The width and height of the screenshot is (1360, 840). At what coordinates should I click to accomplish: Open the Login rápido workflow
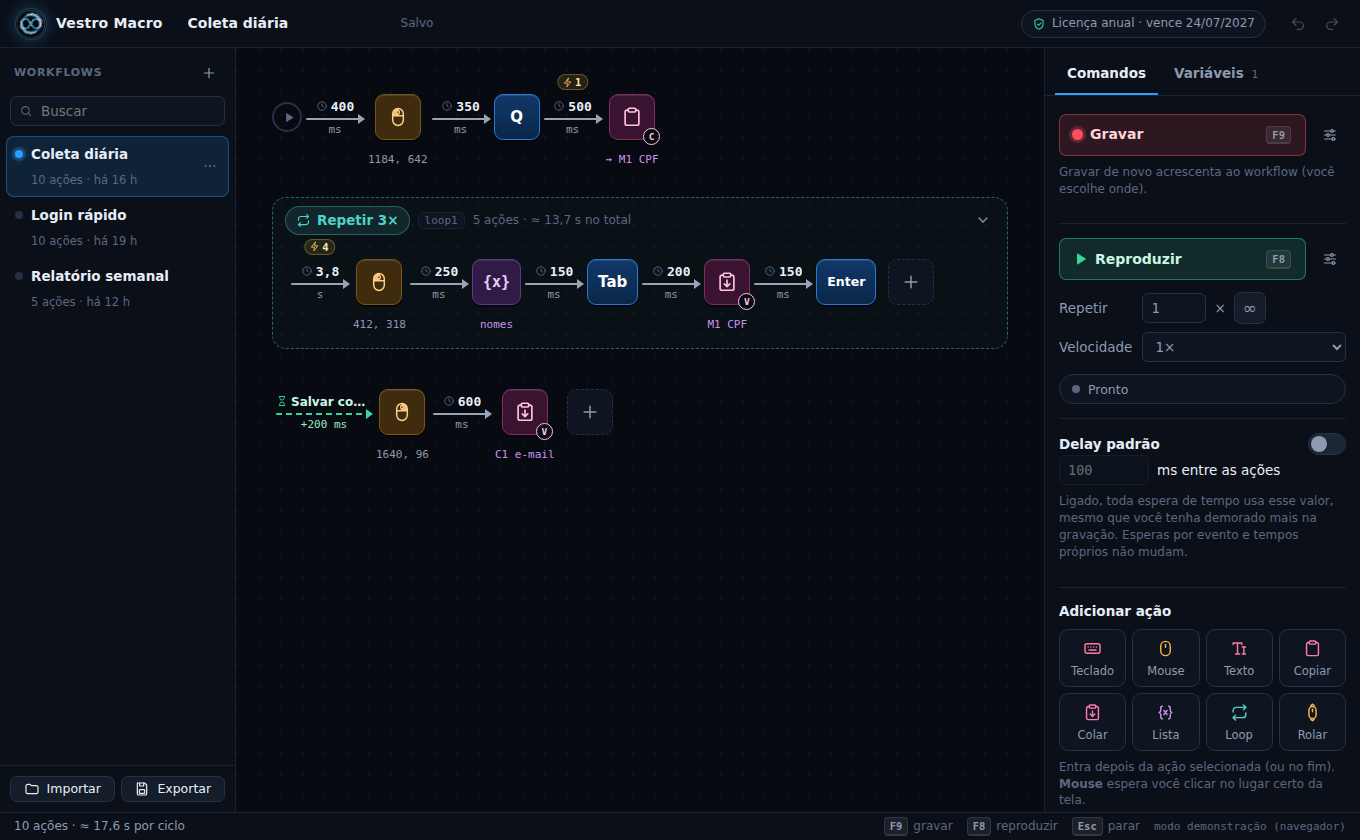point(117,227)
